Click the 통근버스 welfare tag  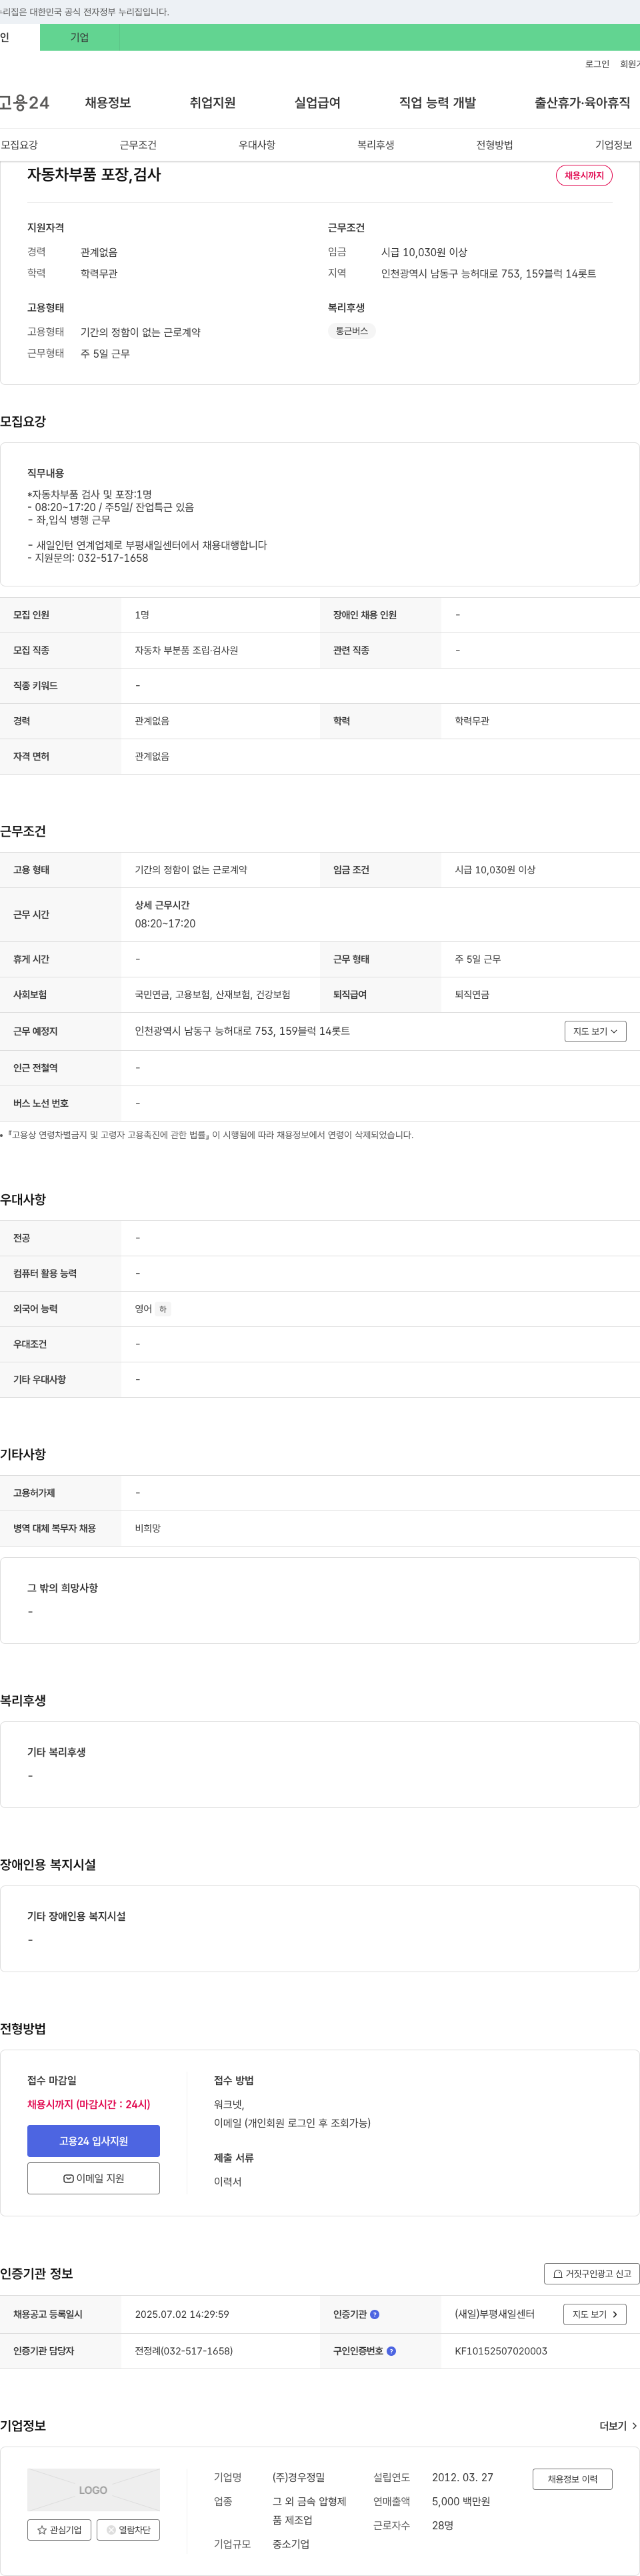352,331
